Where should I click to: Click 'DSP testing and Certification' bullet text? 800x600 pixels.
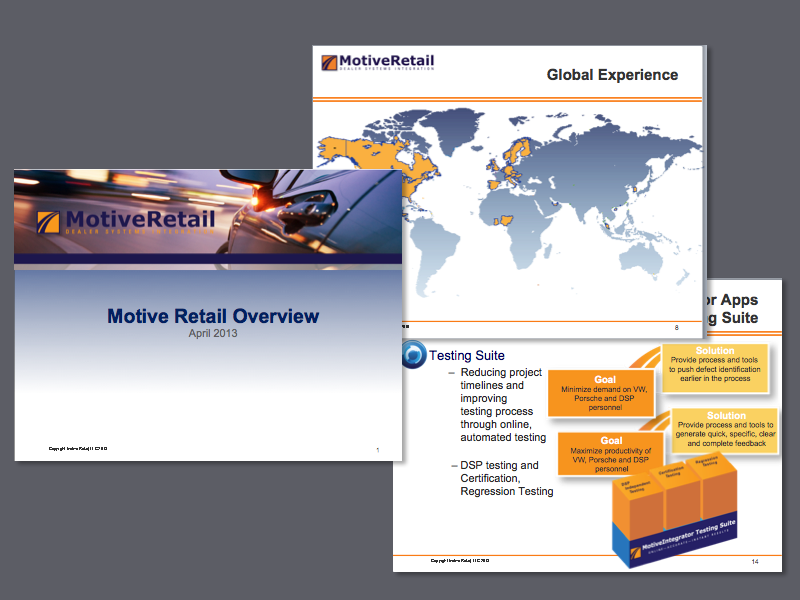[506, 478]
